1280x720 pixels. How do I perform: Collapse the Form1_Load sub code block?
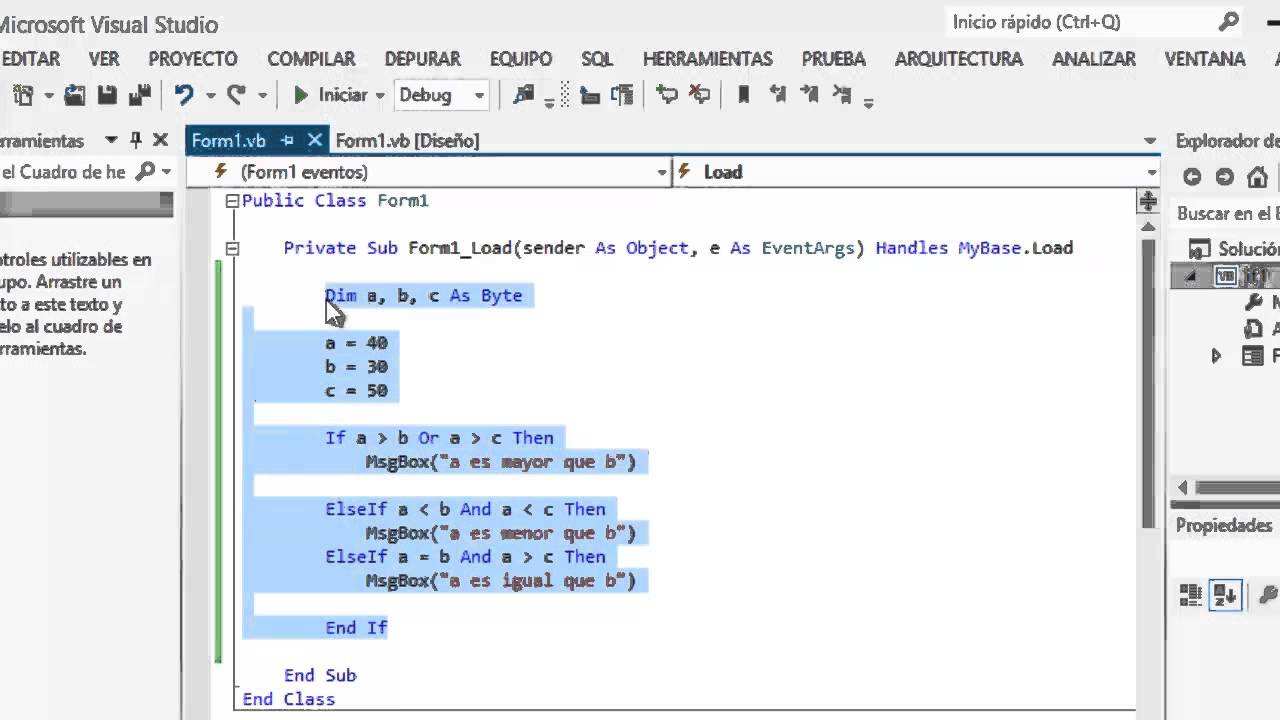232,248
